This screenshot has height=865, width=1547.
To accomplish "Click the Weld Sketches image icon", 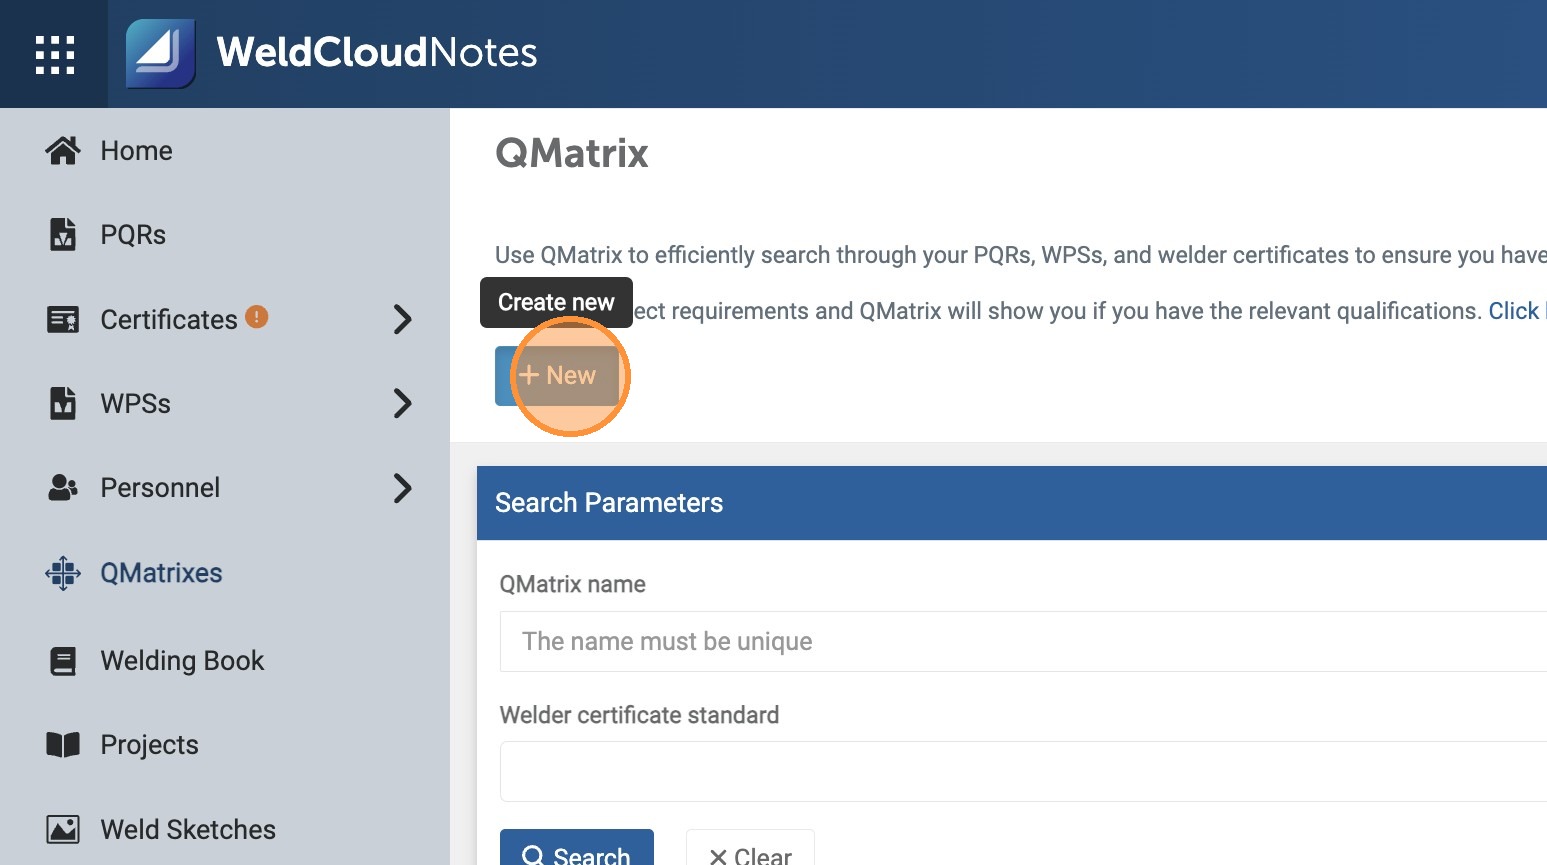I will coord(63,830).
